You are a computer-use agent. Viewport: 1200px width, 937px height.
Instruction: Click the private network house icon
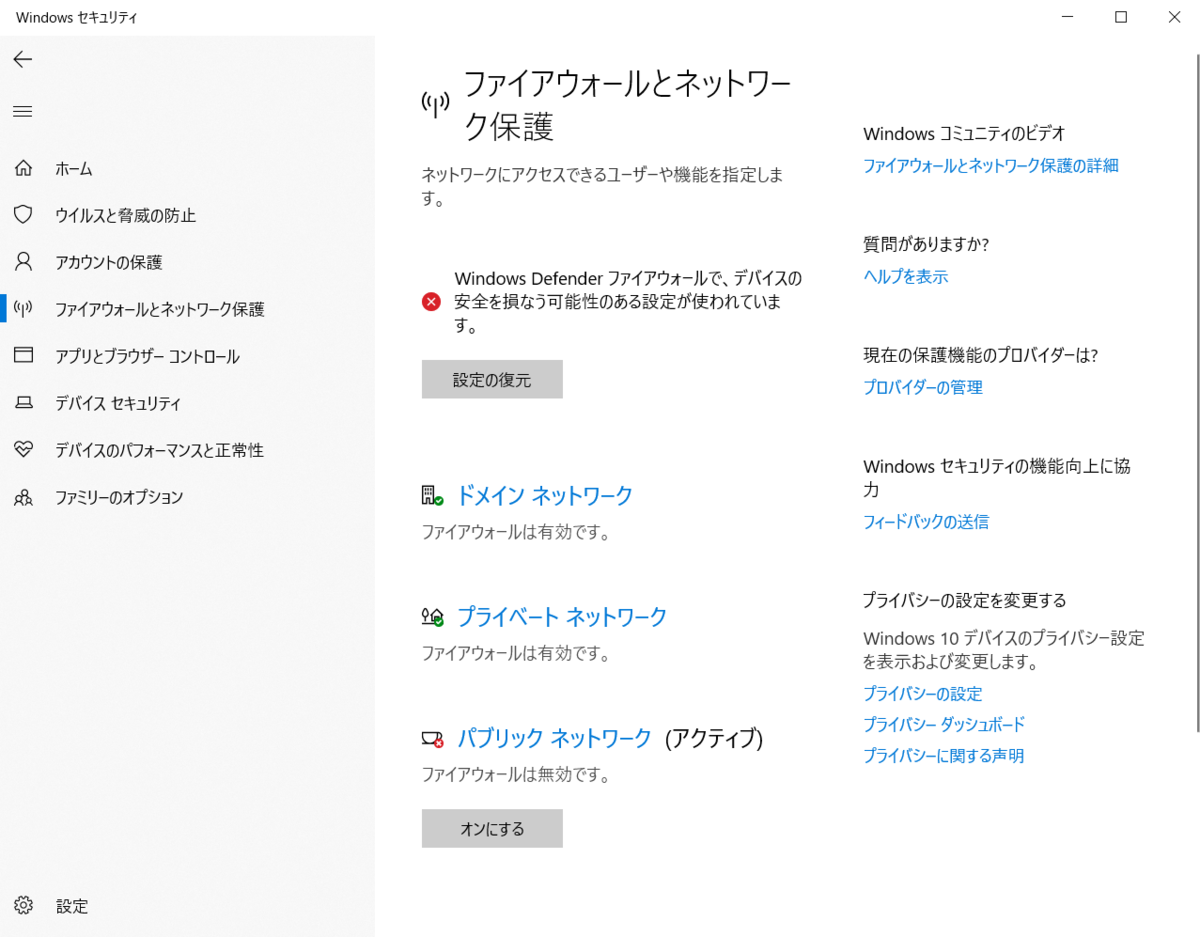coord(432,617)
